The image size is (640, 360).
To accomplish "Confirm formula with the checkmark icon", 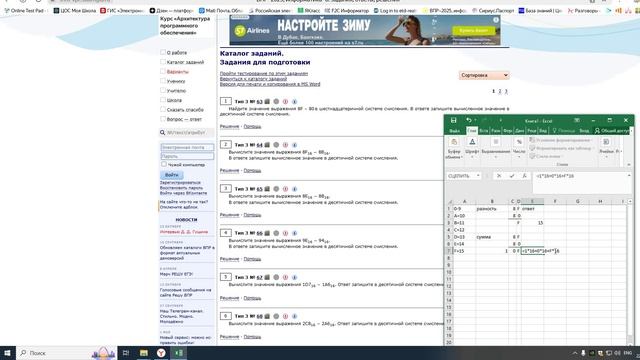I will (512, 176).
